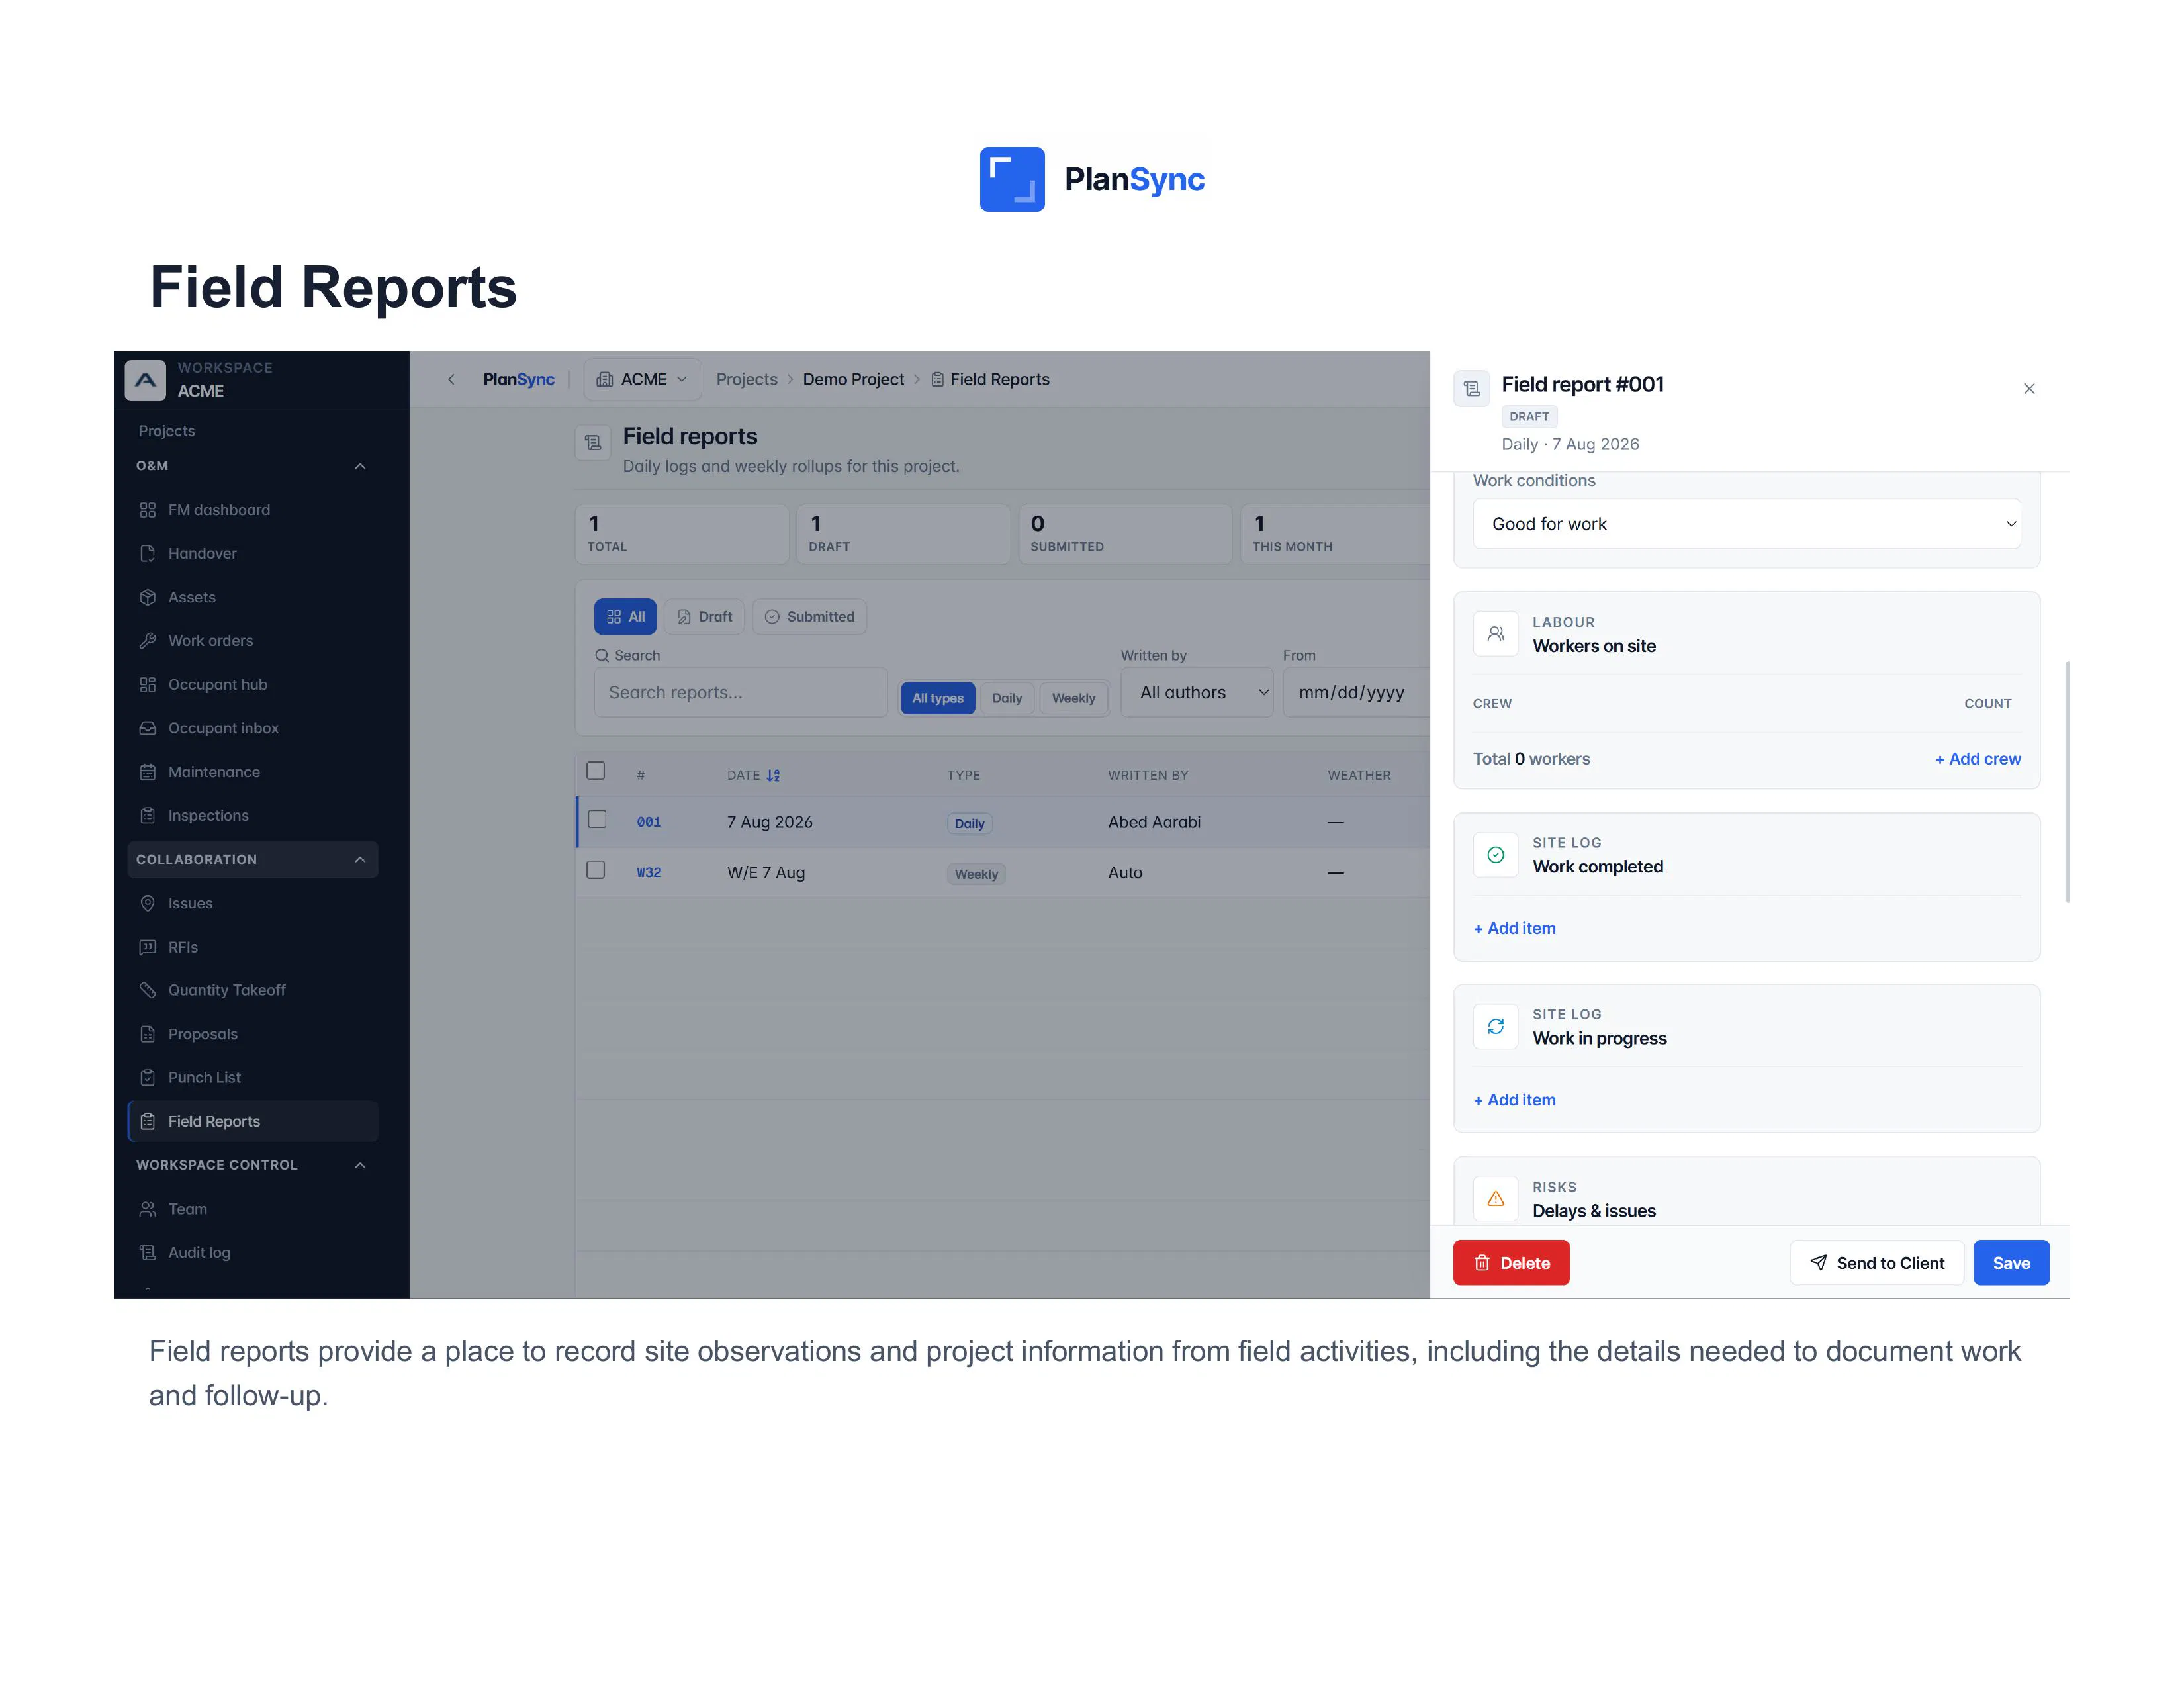Select the Daily type filter
This screenshot has height=1688, width=2184.
[x=1007, y=698]
